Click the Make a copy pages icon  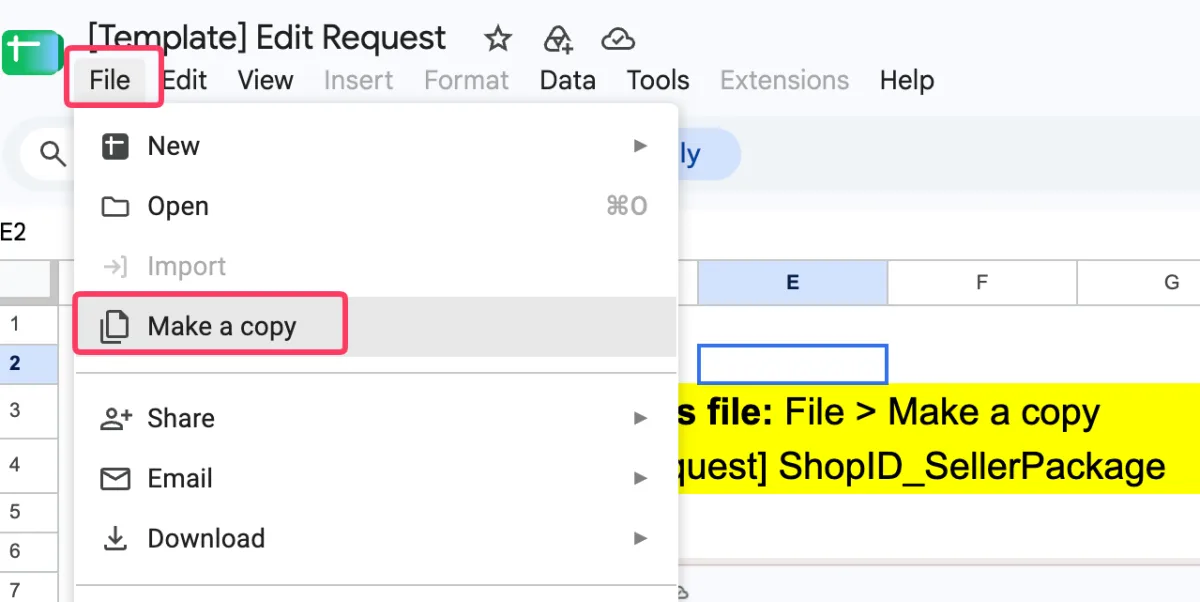pyautogui.click(x=115, y=327)
